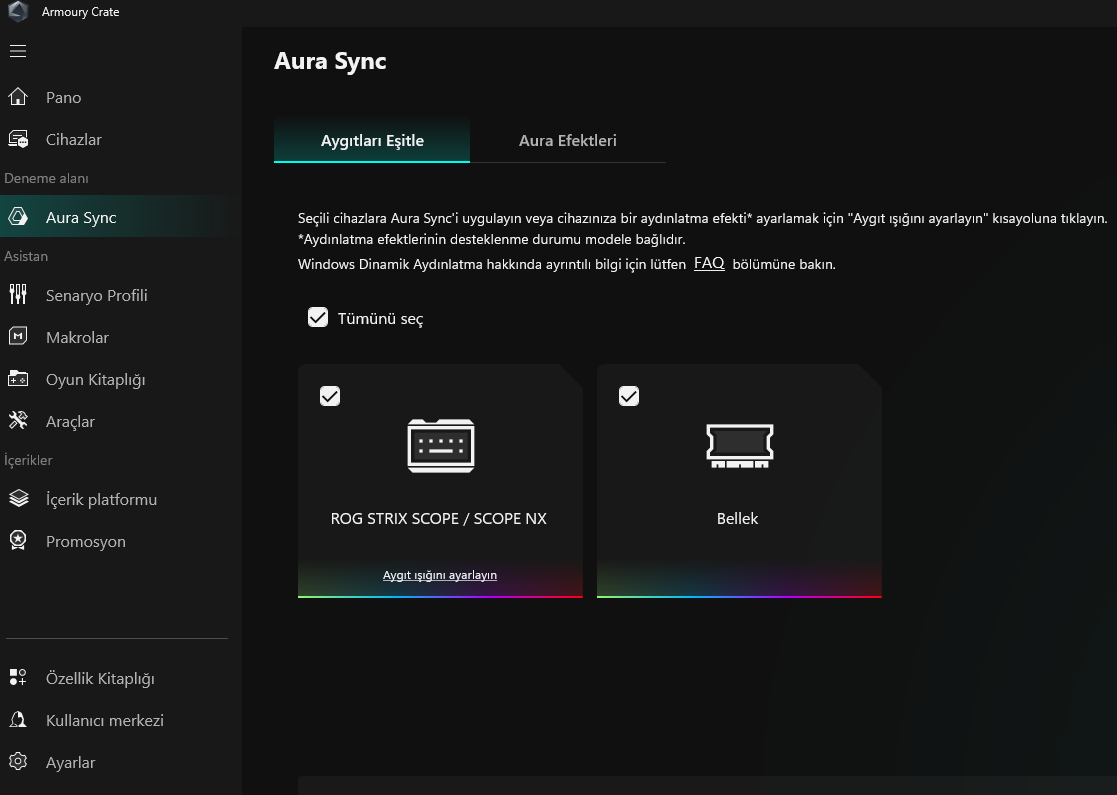Switch to the Aura Efektleri tab
This screenshot has width=1117, height=795.
click(x=568, y=141)
